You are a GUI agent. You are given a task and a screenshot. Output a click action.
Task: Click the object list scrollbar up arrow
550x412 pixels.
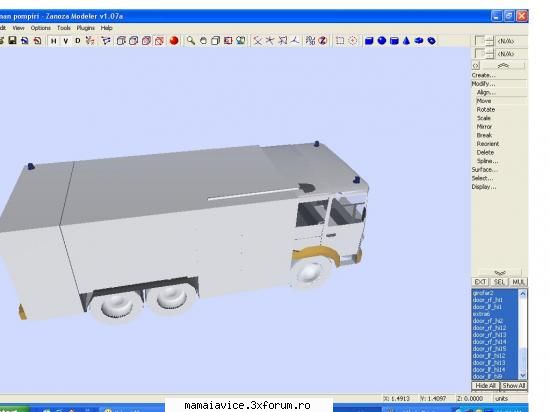coord(523,293)
